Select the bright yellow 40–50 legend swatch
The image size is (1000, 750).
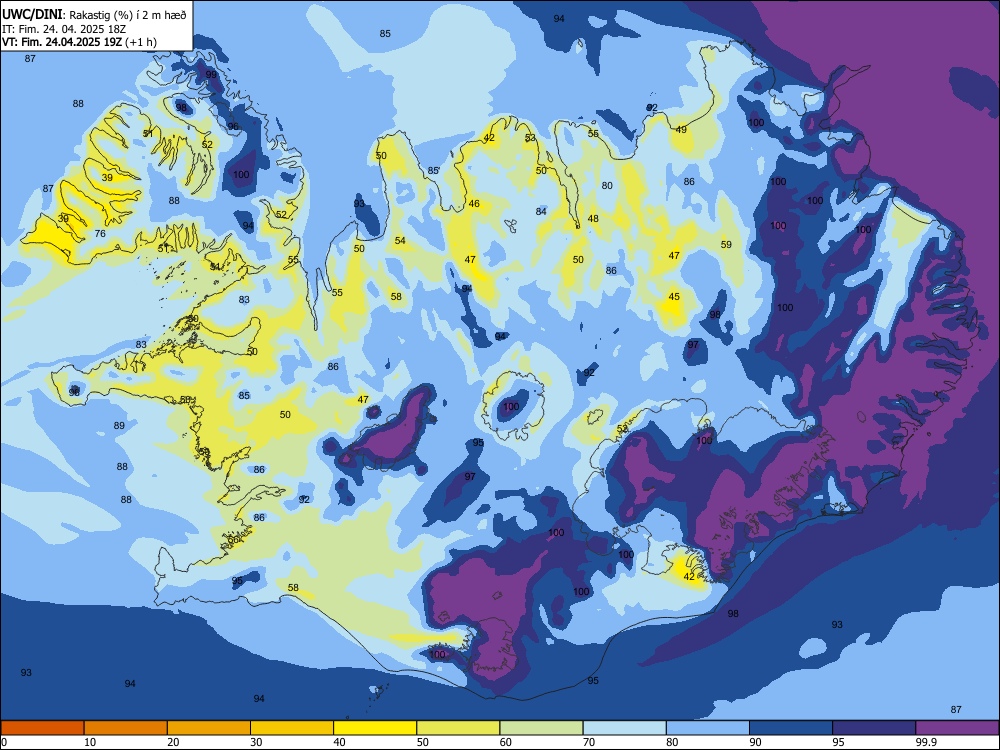pyautogui.click(x=375, y=728)
